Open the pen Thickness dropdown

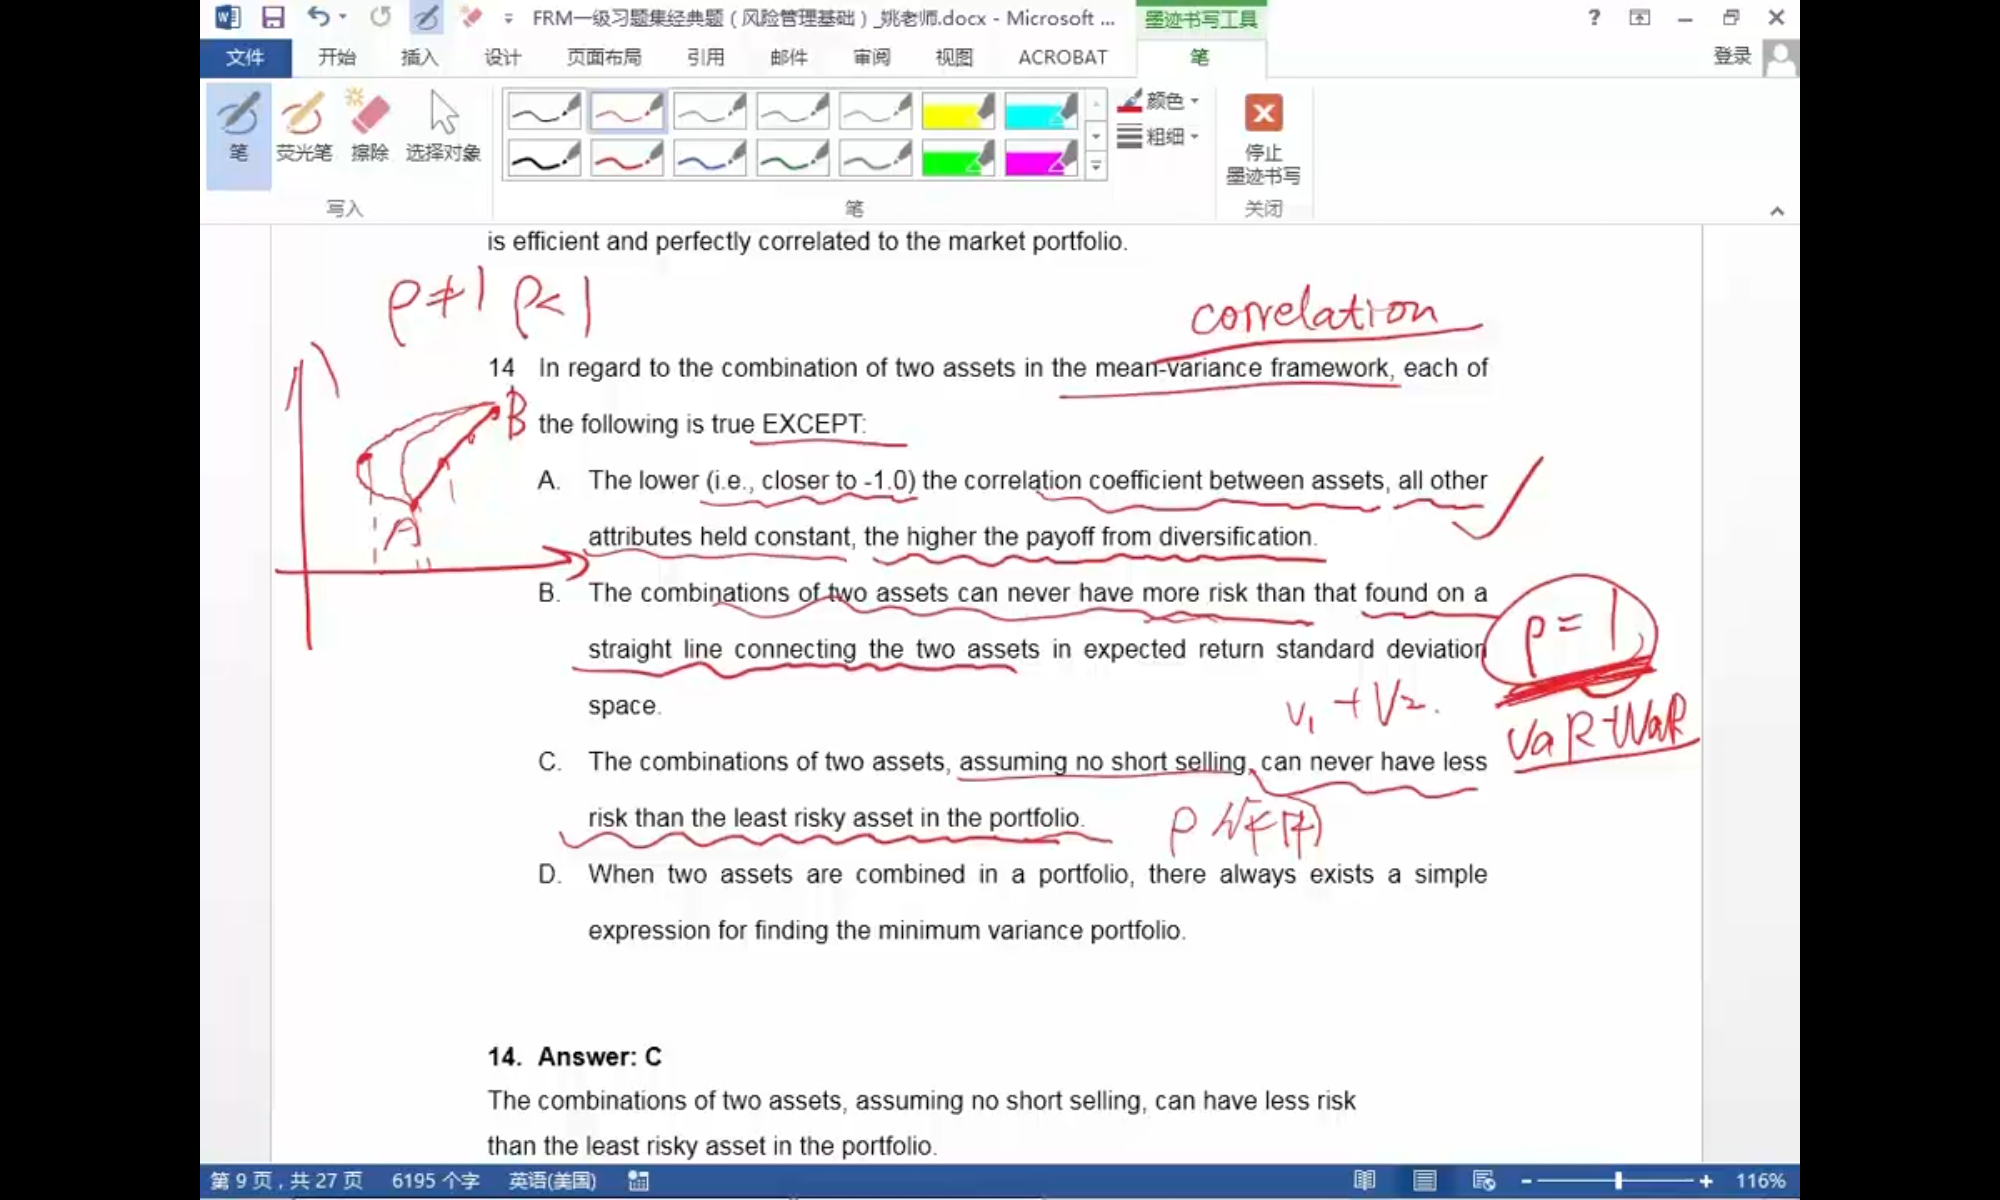pos(1160,136)
